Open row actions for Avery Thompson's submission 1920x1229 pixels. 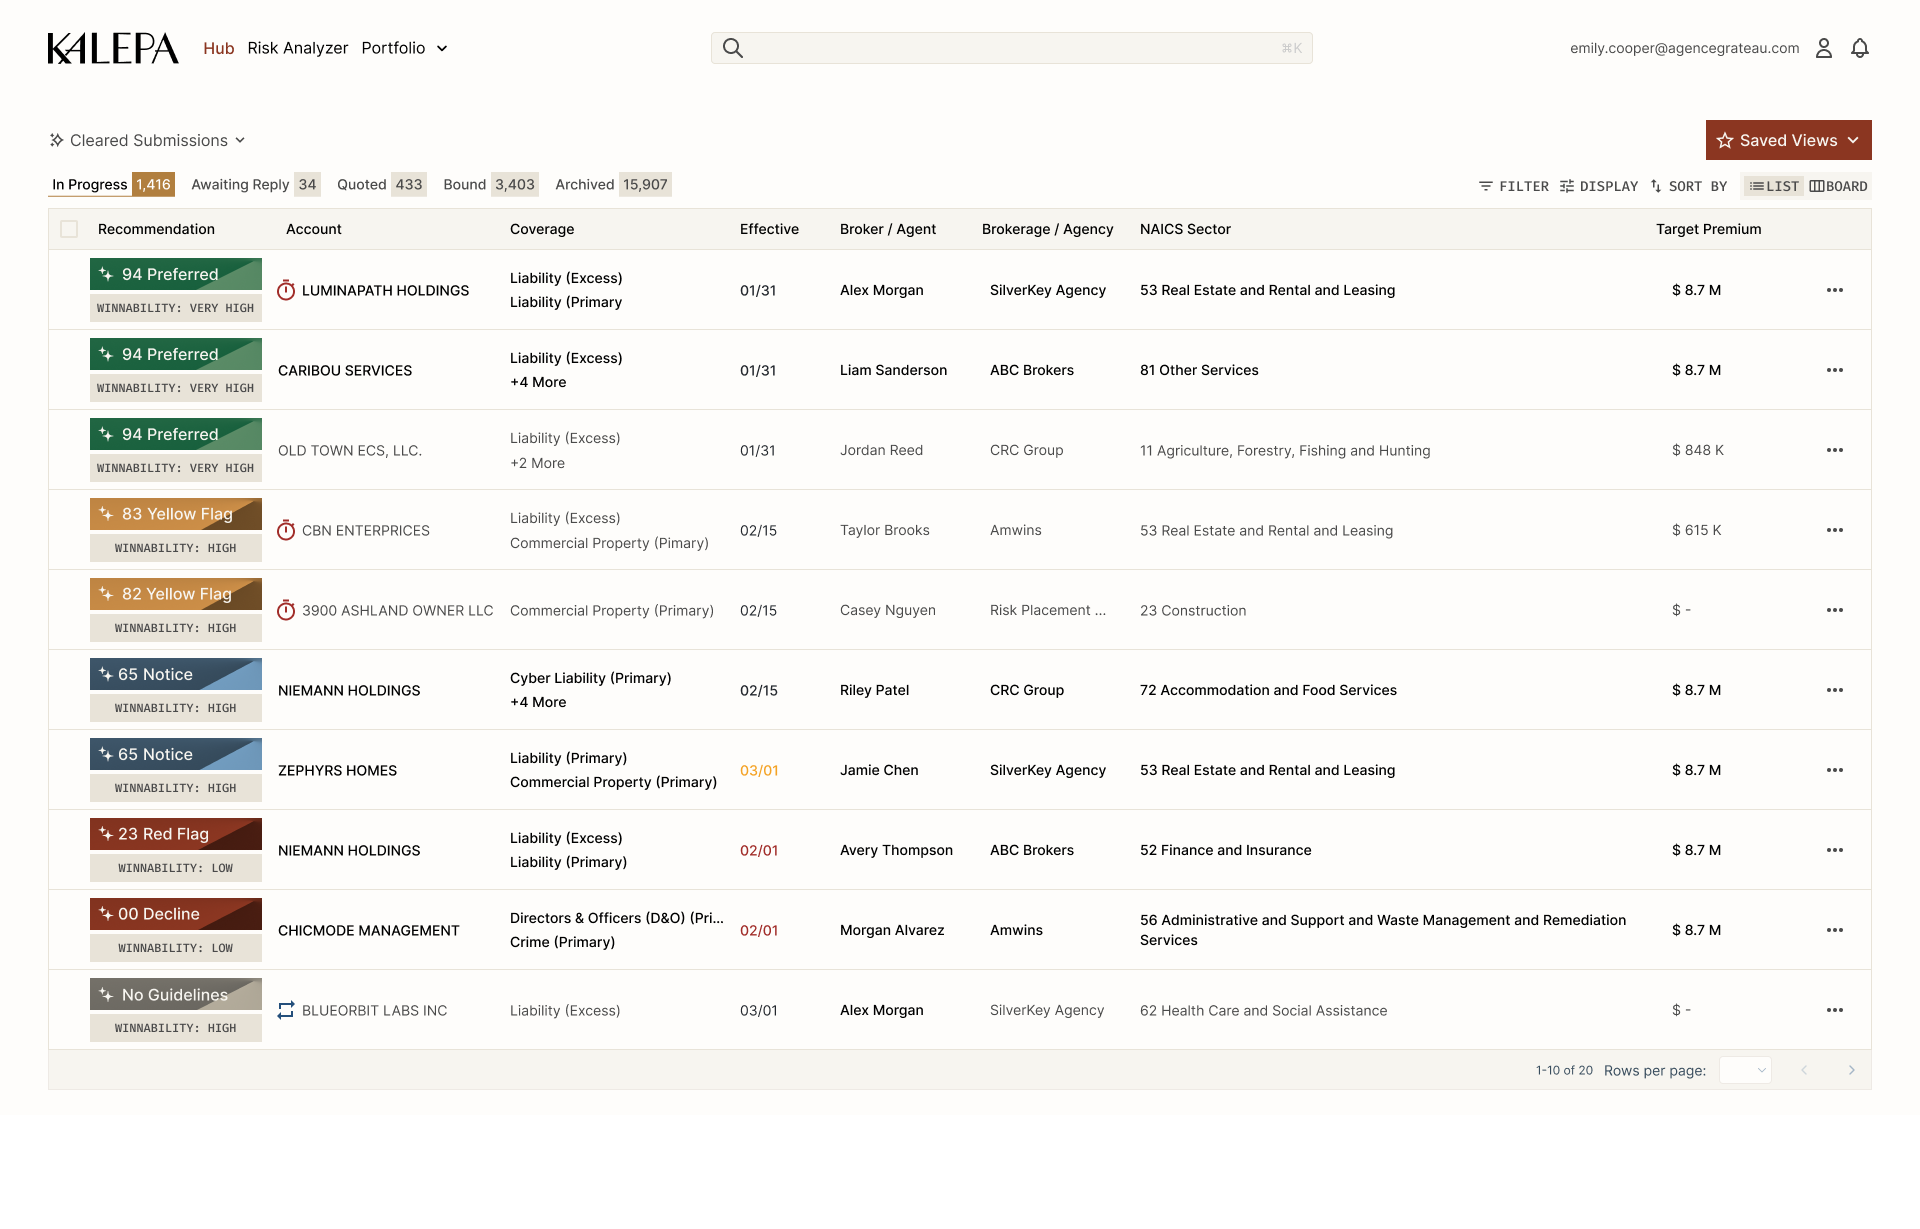(x=1835, y=850)
